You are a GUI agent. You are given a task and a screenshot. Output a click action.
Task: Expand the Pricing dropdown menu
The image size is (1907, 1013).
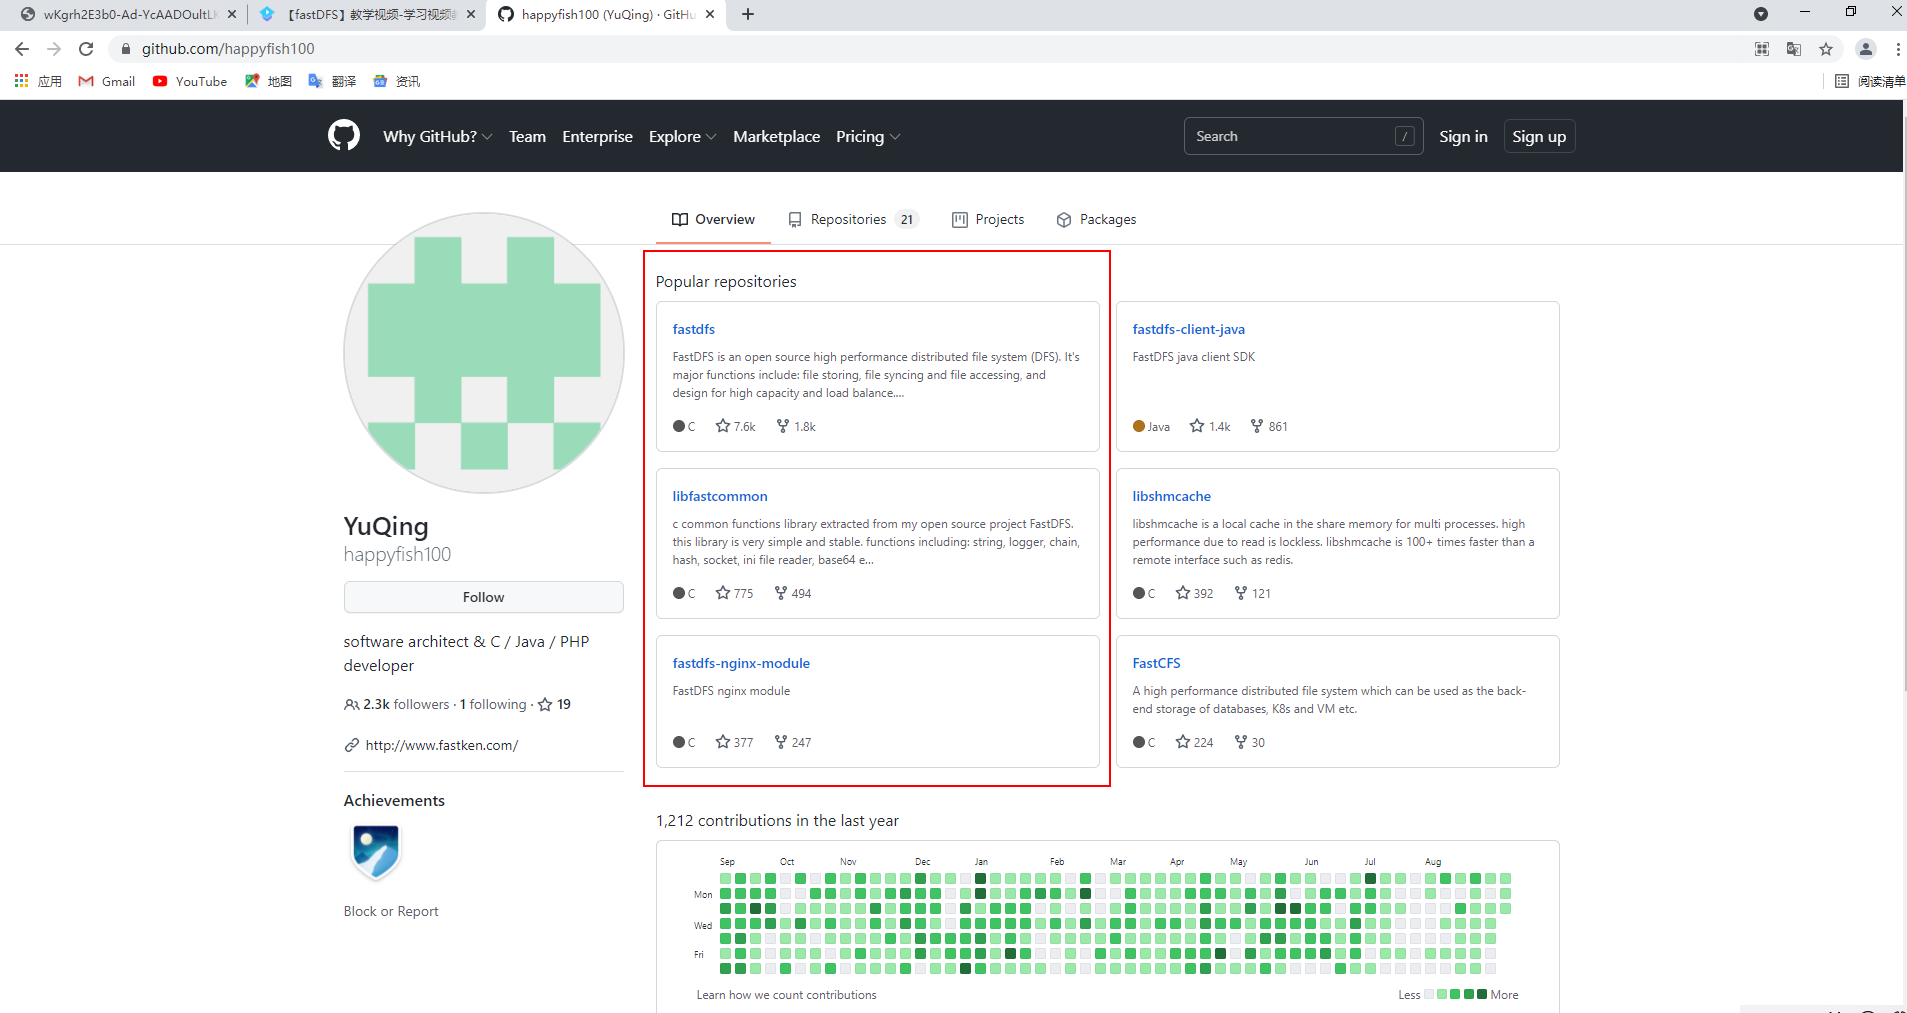[x=868, y=136]
